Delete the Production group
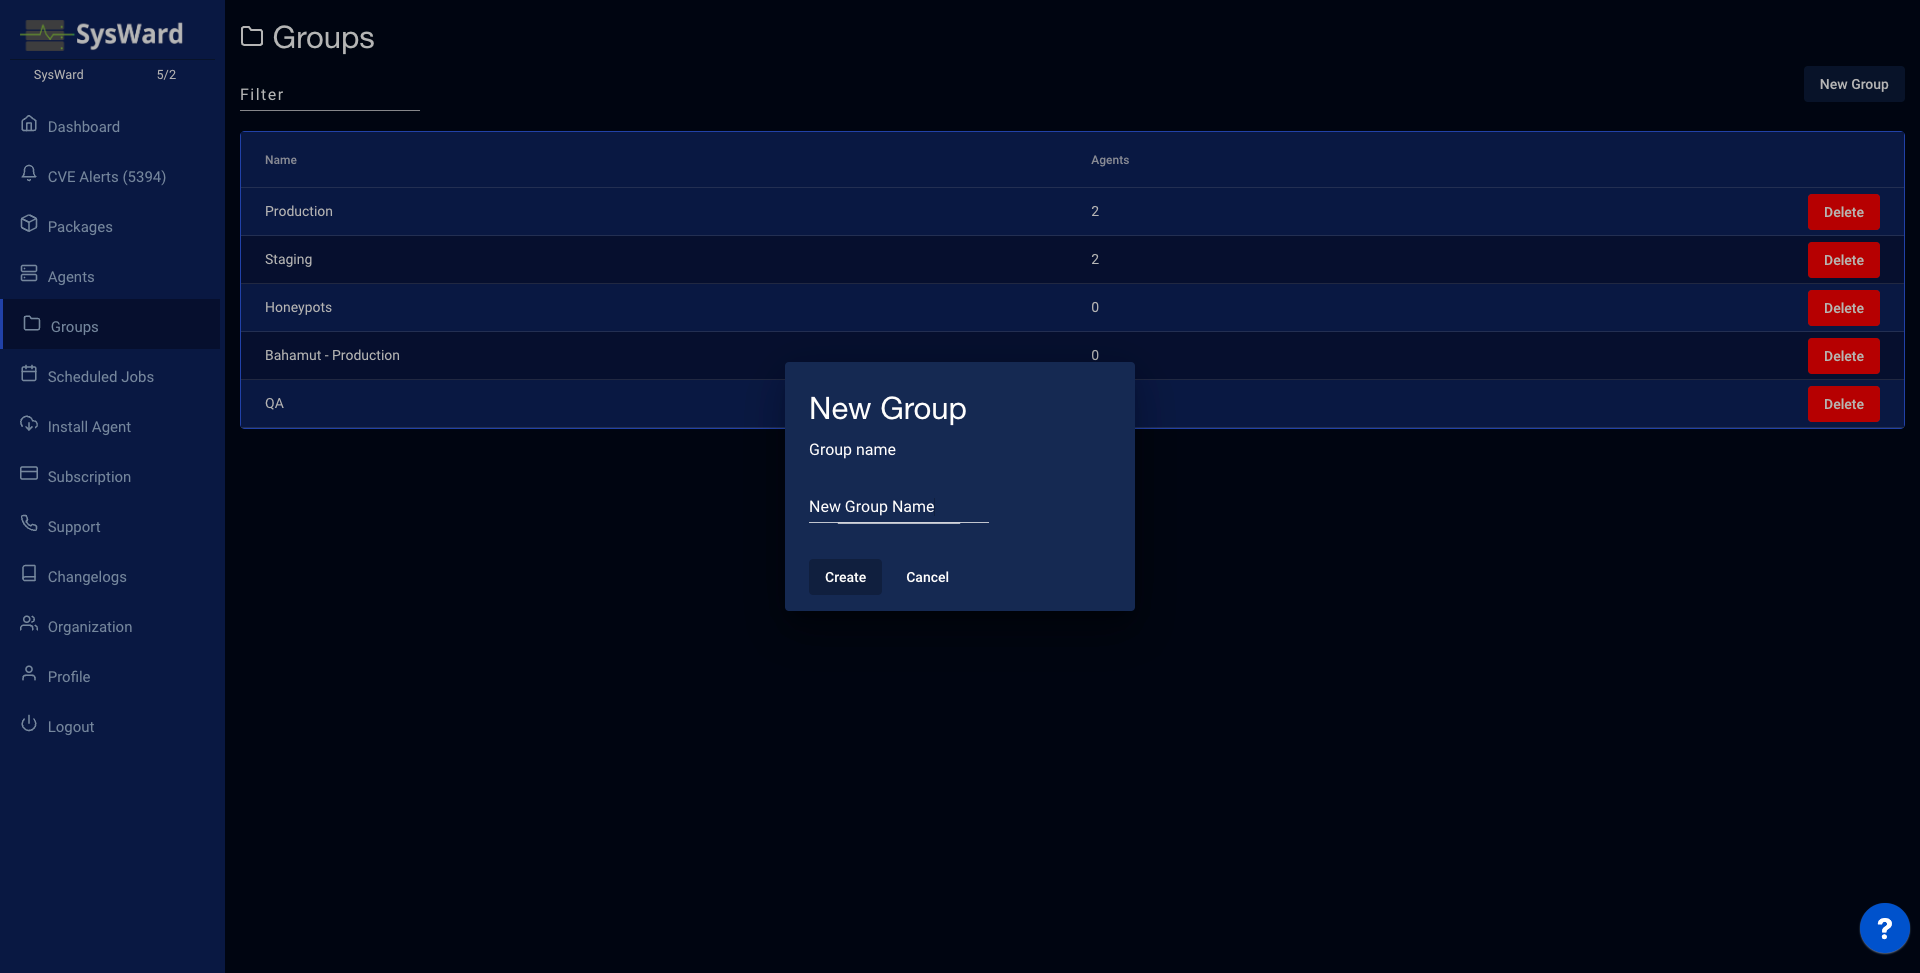The width and height of the screenshot is (1920, 973). pos(1843,212)
